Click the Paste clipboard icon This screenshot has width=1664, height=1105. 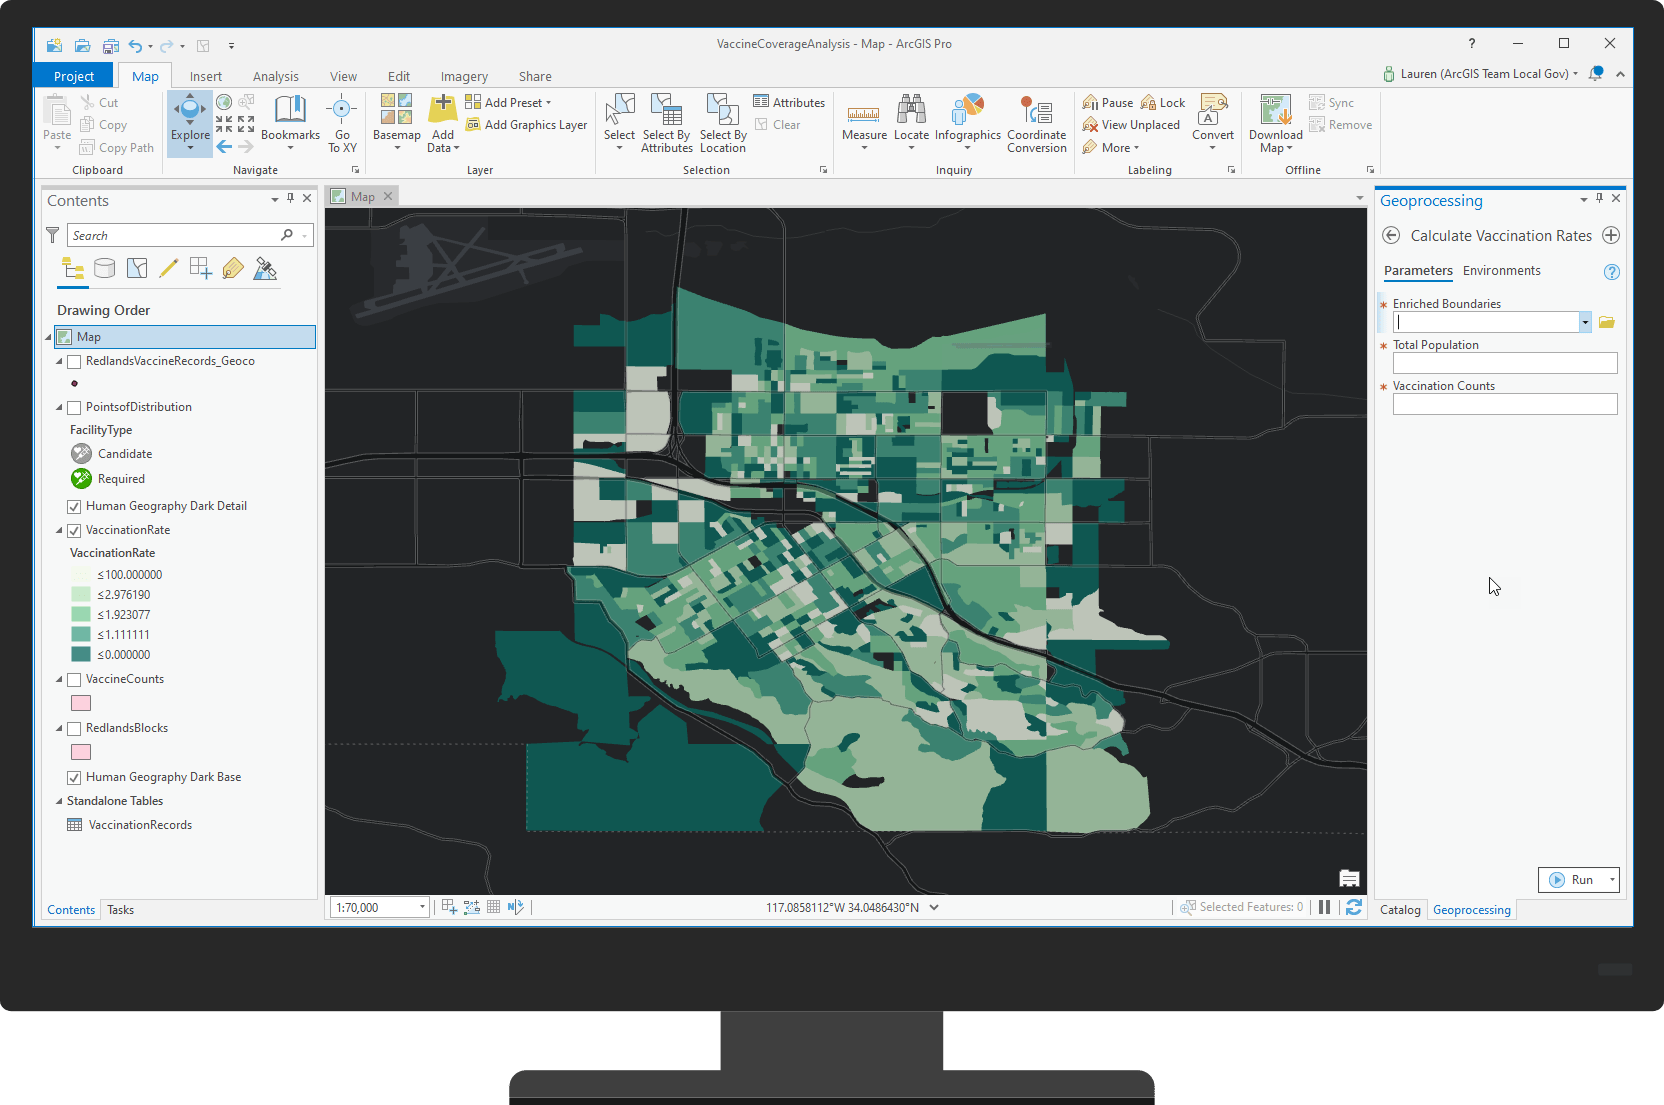tap(57, 110)
